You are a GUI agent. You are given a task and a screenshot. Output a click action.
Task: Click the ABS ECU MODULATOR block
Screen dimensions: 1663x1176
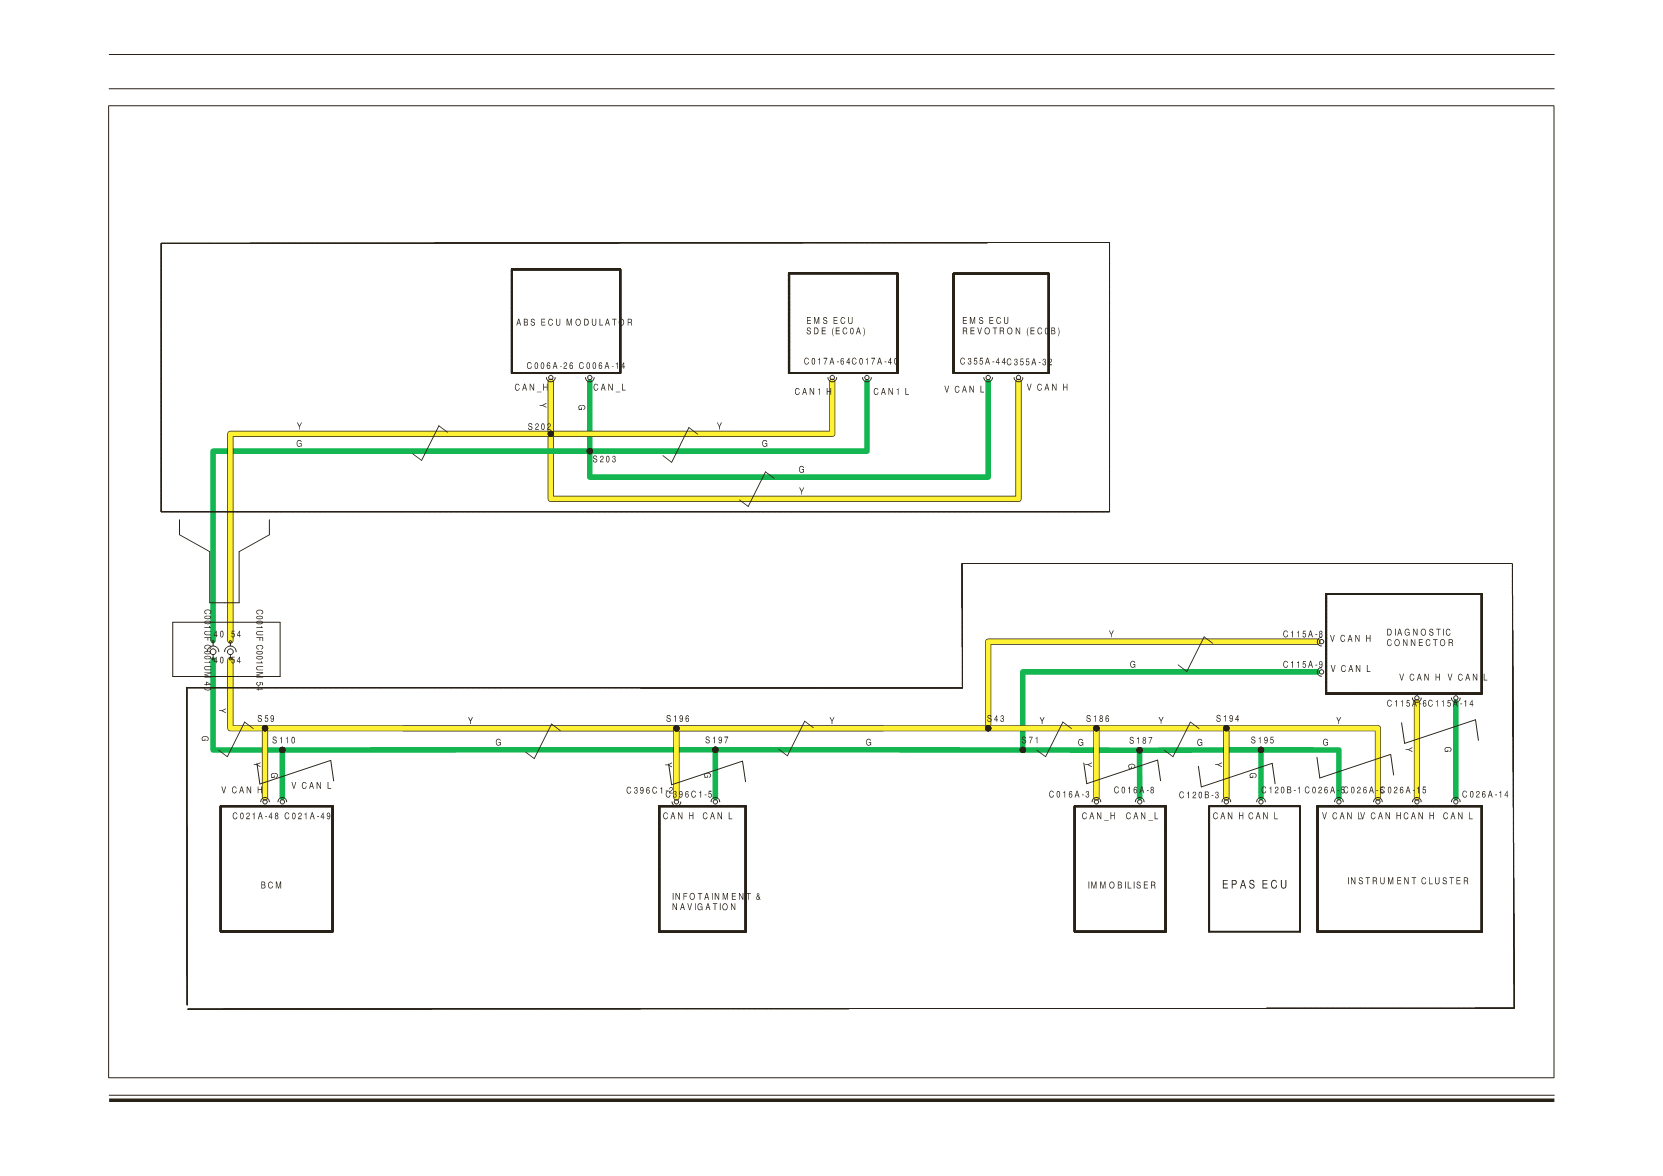[566, 321]
